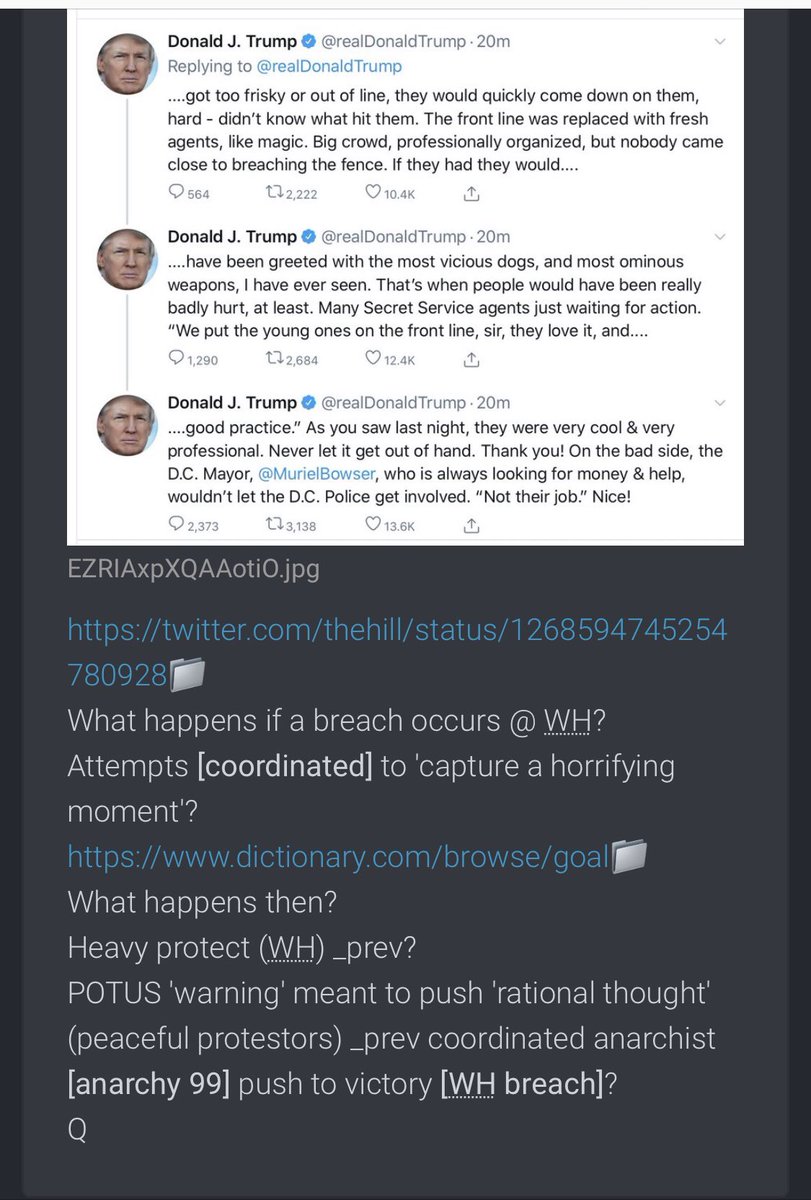Screen dimensions: 811x1200
Task: Like the tweet with 12.4K hearts
Action: [373, 358]
